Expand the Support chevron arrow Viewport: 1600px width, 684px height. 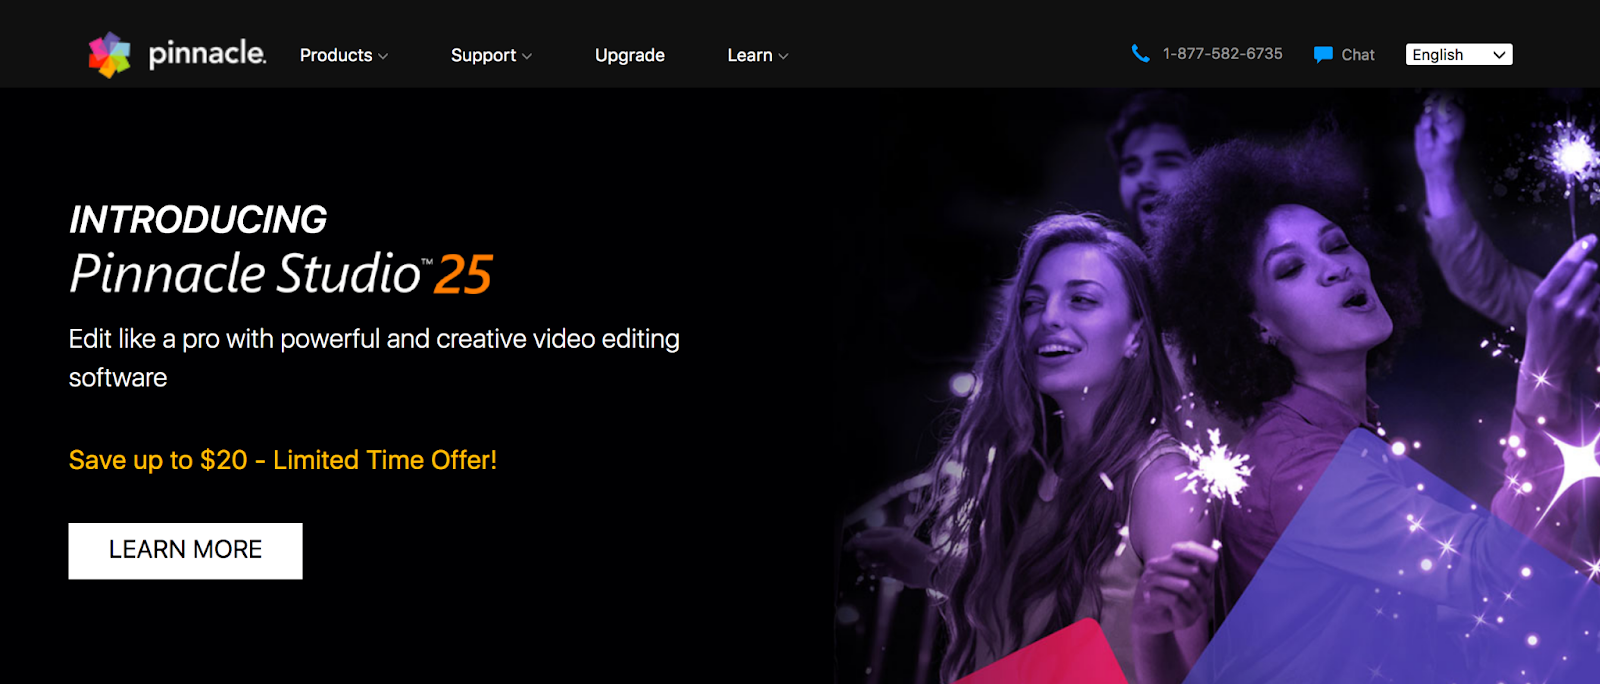tap(527, 57)
